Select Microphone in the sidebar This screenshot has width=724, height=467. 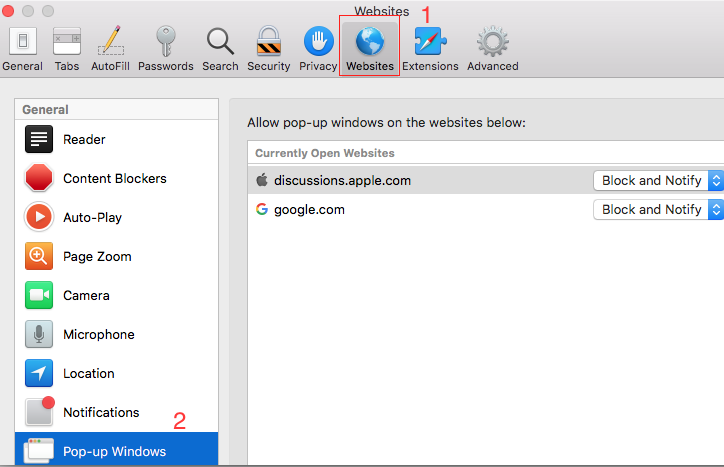(116, 334)
